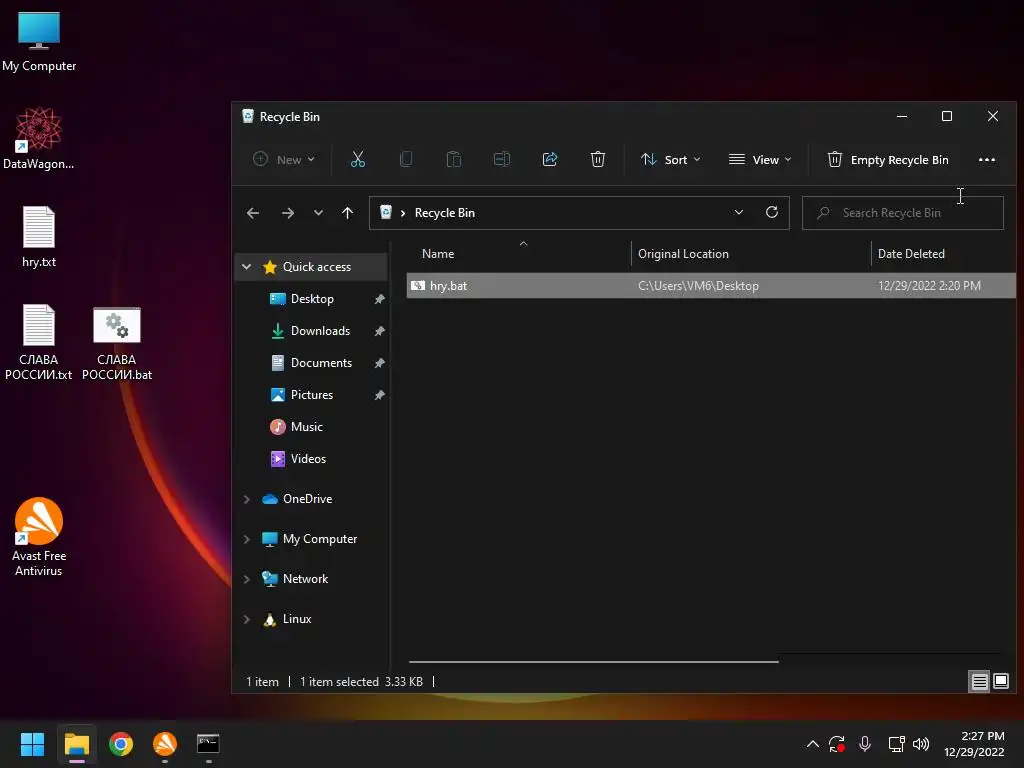1024x768 pixels.
Task: Open the Windows Start menu
Action: (32, 744)
